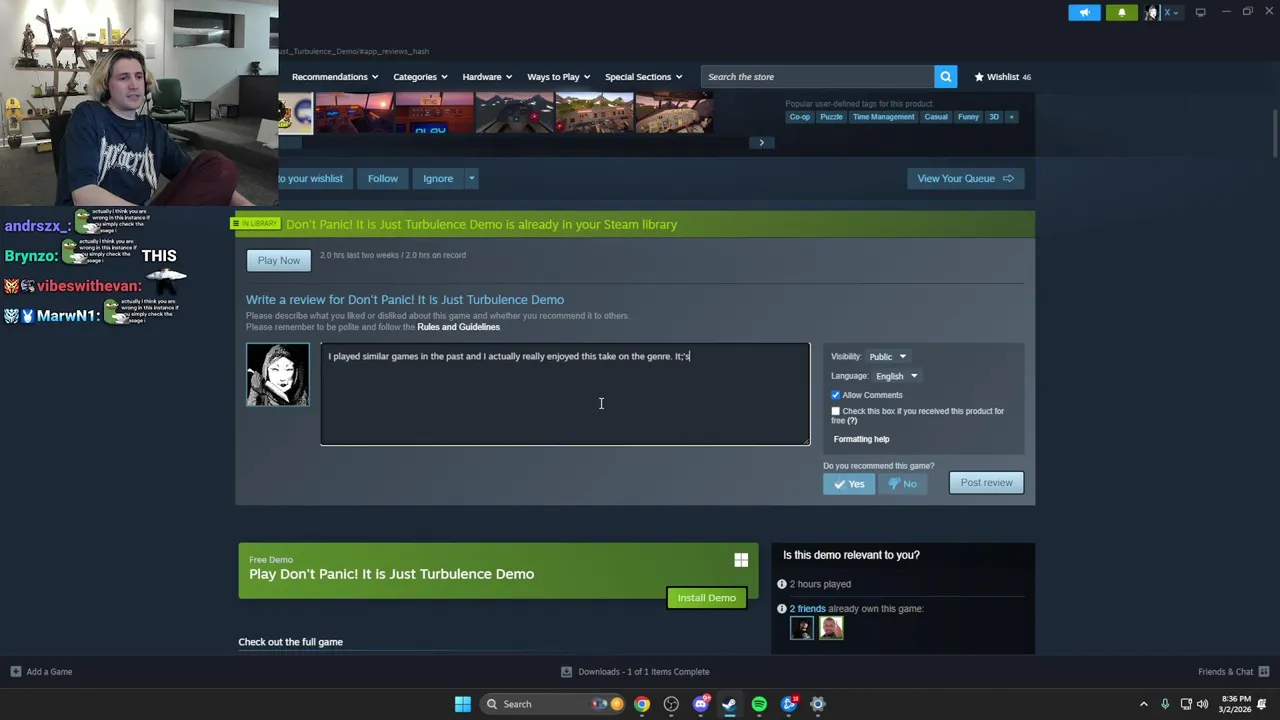Open the second friend's avatar
The height and width of the screenshot is (720, 1280).
(x=831, y=628)
